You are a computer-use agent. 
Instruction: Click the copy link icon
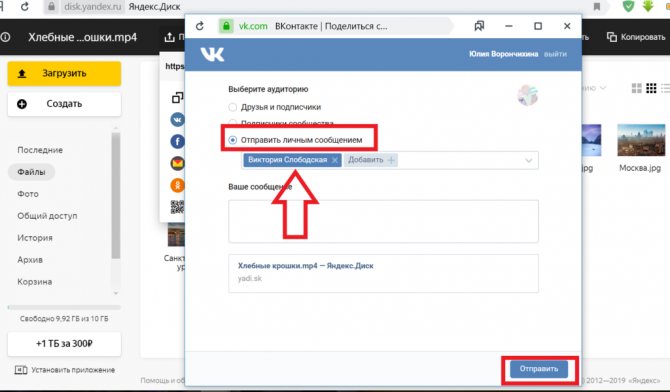click(x=177, y=98)
